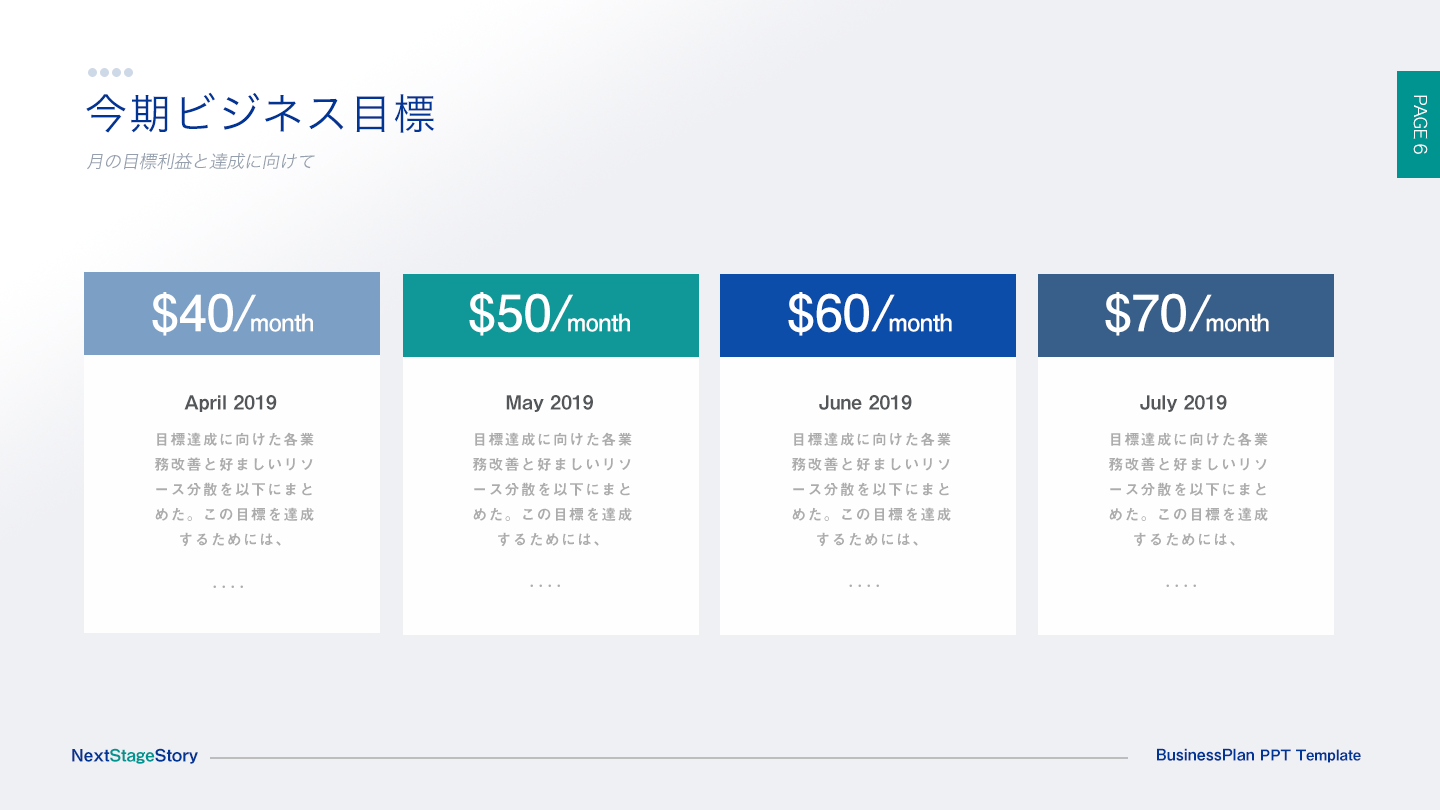Open the PAGE 6 side tab

click(1418, 124)
